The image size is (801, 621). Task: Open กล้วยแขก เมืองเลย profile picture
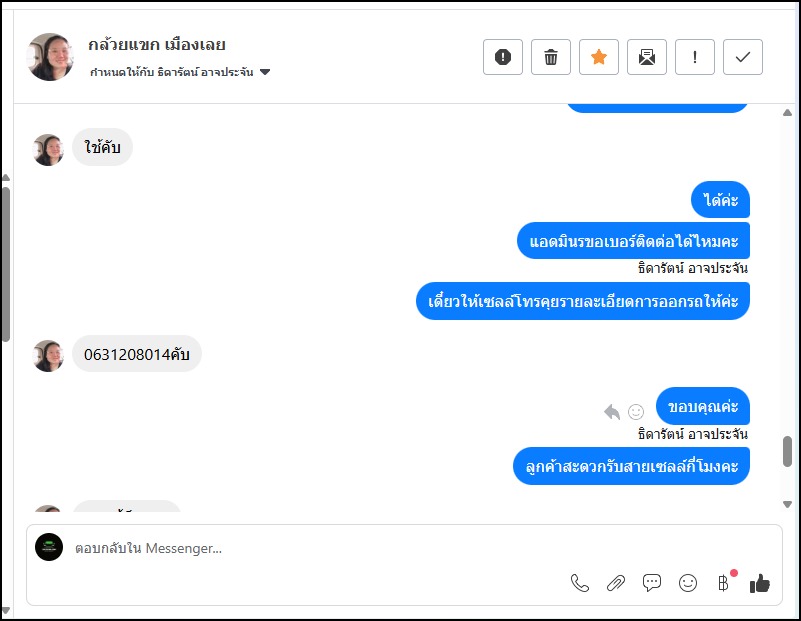coord(50,57)
